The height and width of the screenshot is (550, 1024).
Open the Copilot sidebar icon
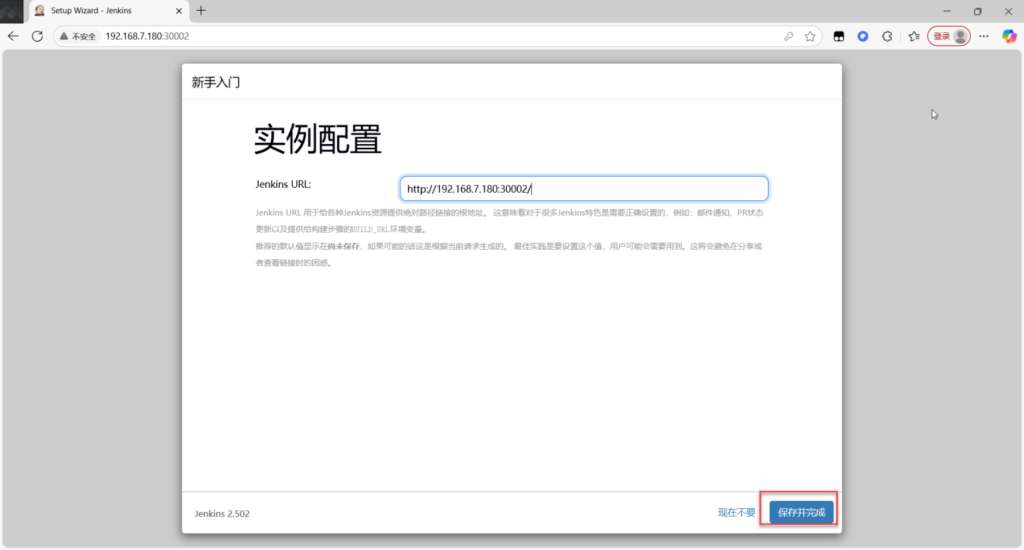coord(1007,36)
